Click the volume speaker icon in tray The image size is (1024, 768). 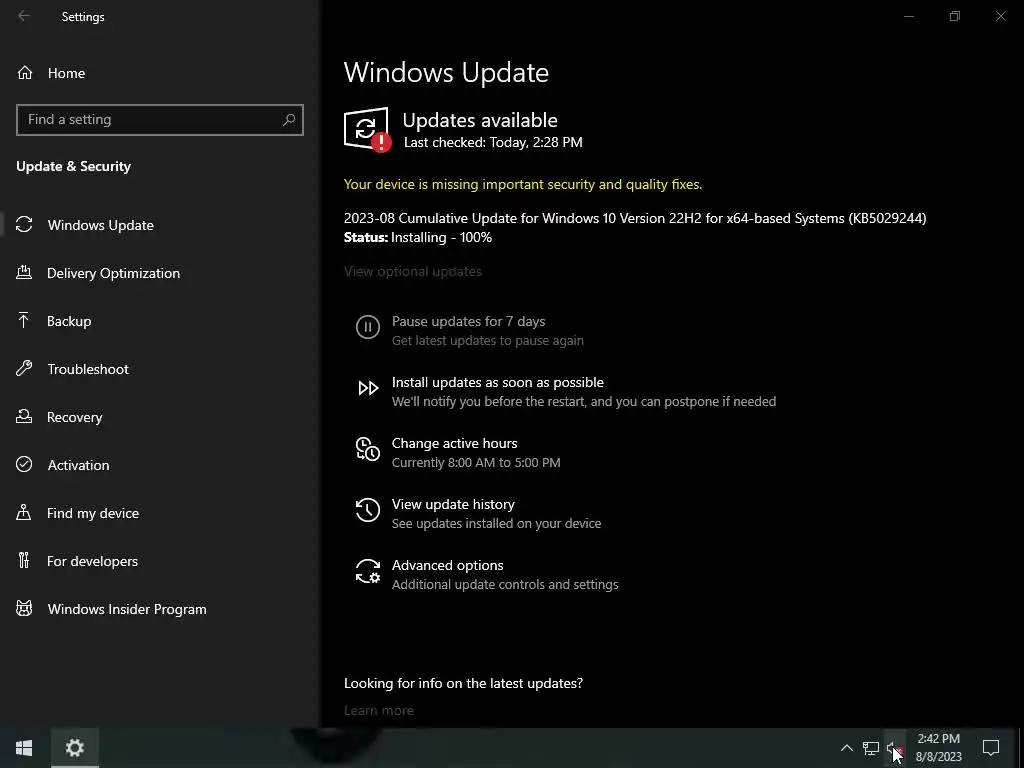894,748
